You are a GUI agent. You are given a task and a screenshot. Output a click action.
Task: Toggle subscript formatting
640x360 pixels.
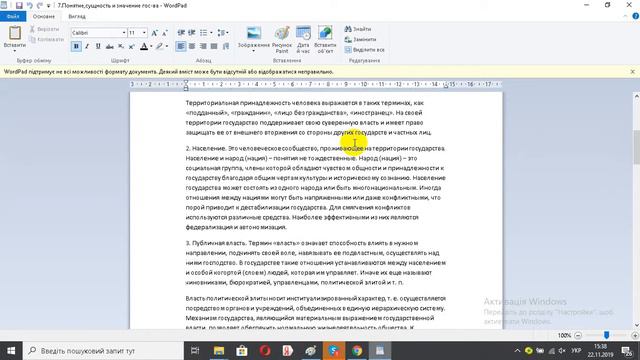click(x=121, y=47)
